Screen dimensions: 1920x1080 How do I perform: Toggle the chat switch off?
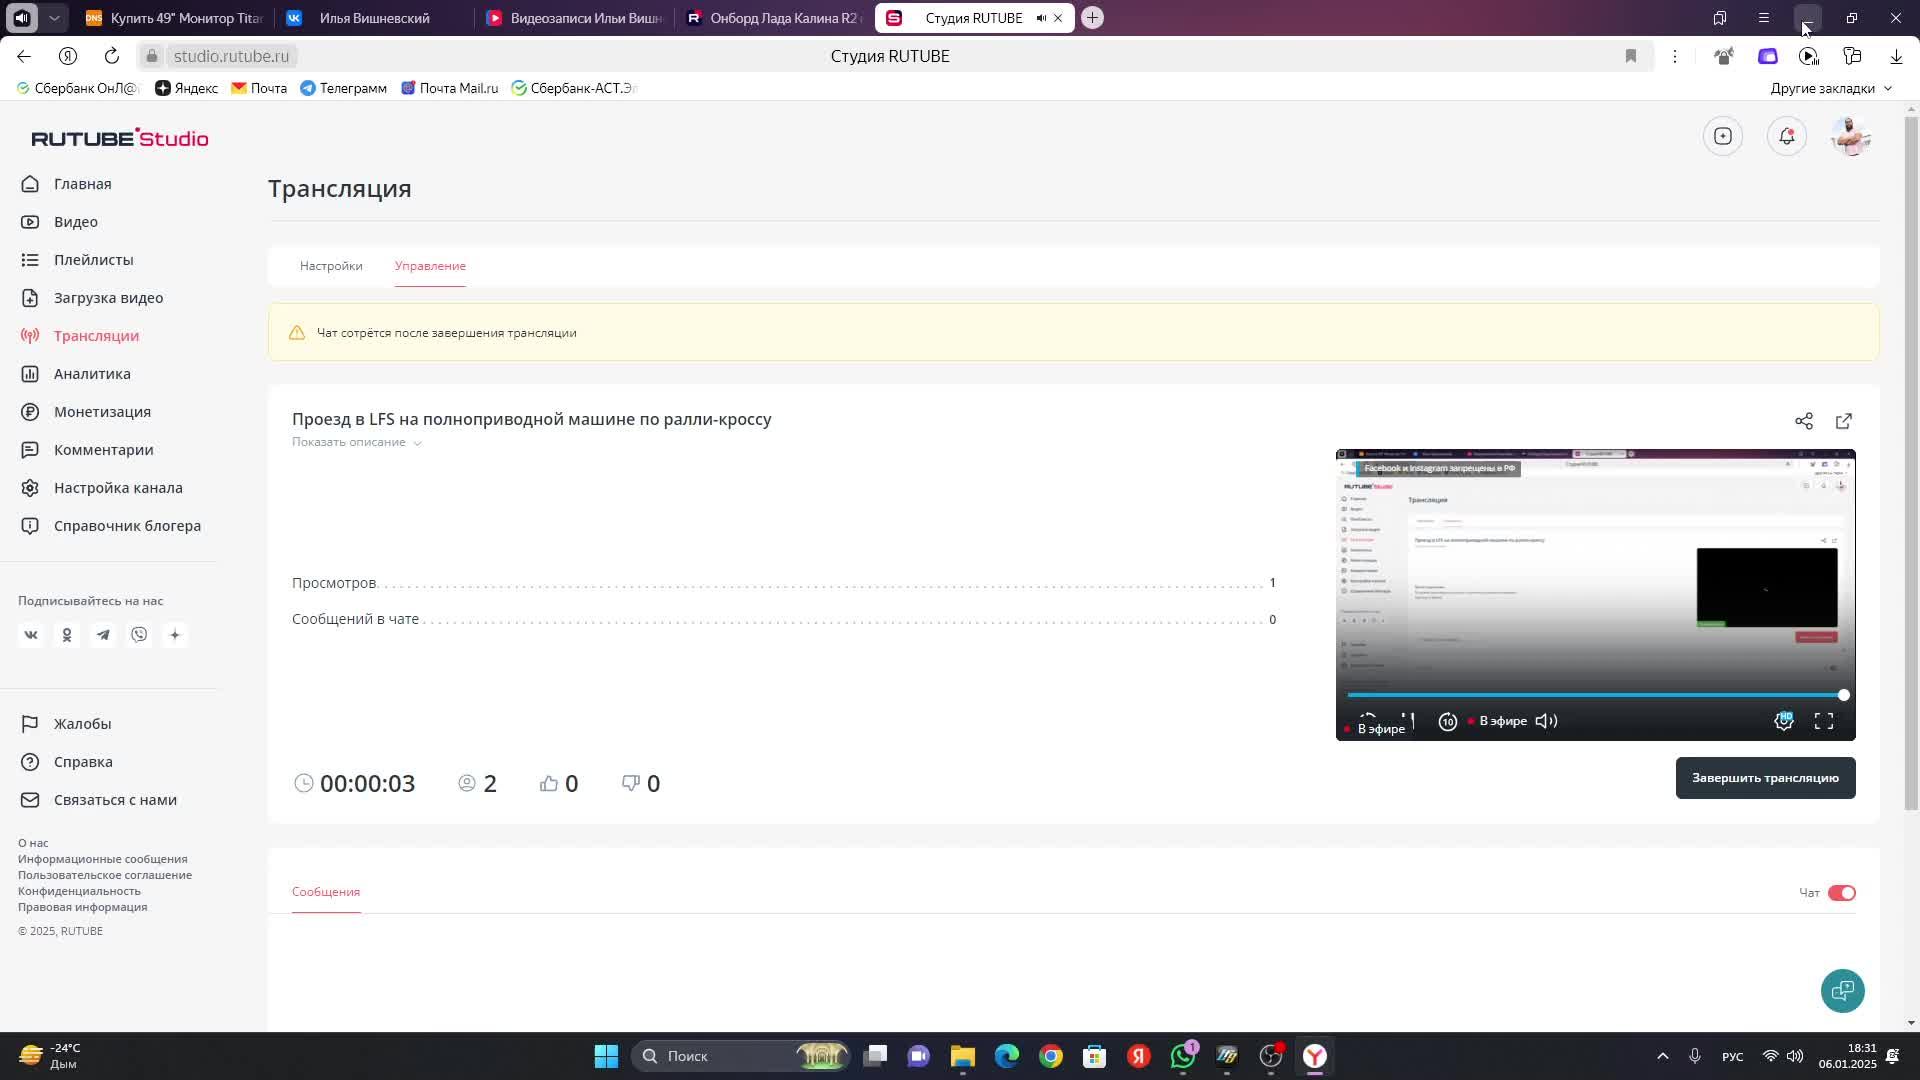[1840, 893]
